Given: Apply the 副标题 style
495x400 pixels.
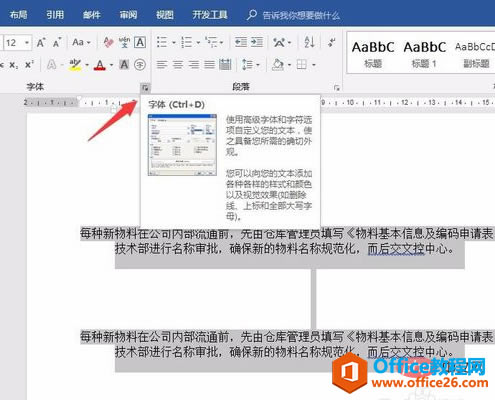Looking at the screenshot, I should (475, 53).
